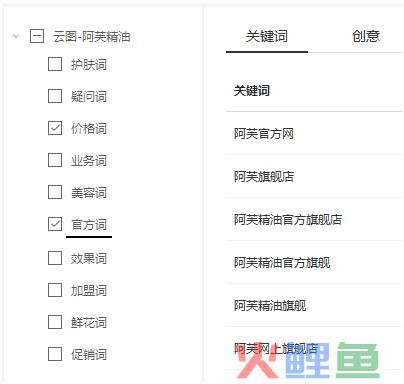The height and width of the screenshot is (384, 404).
Task: Select the 云图-阿芙精油 tree node label
Action: 92,36
